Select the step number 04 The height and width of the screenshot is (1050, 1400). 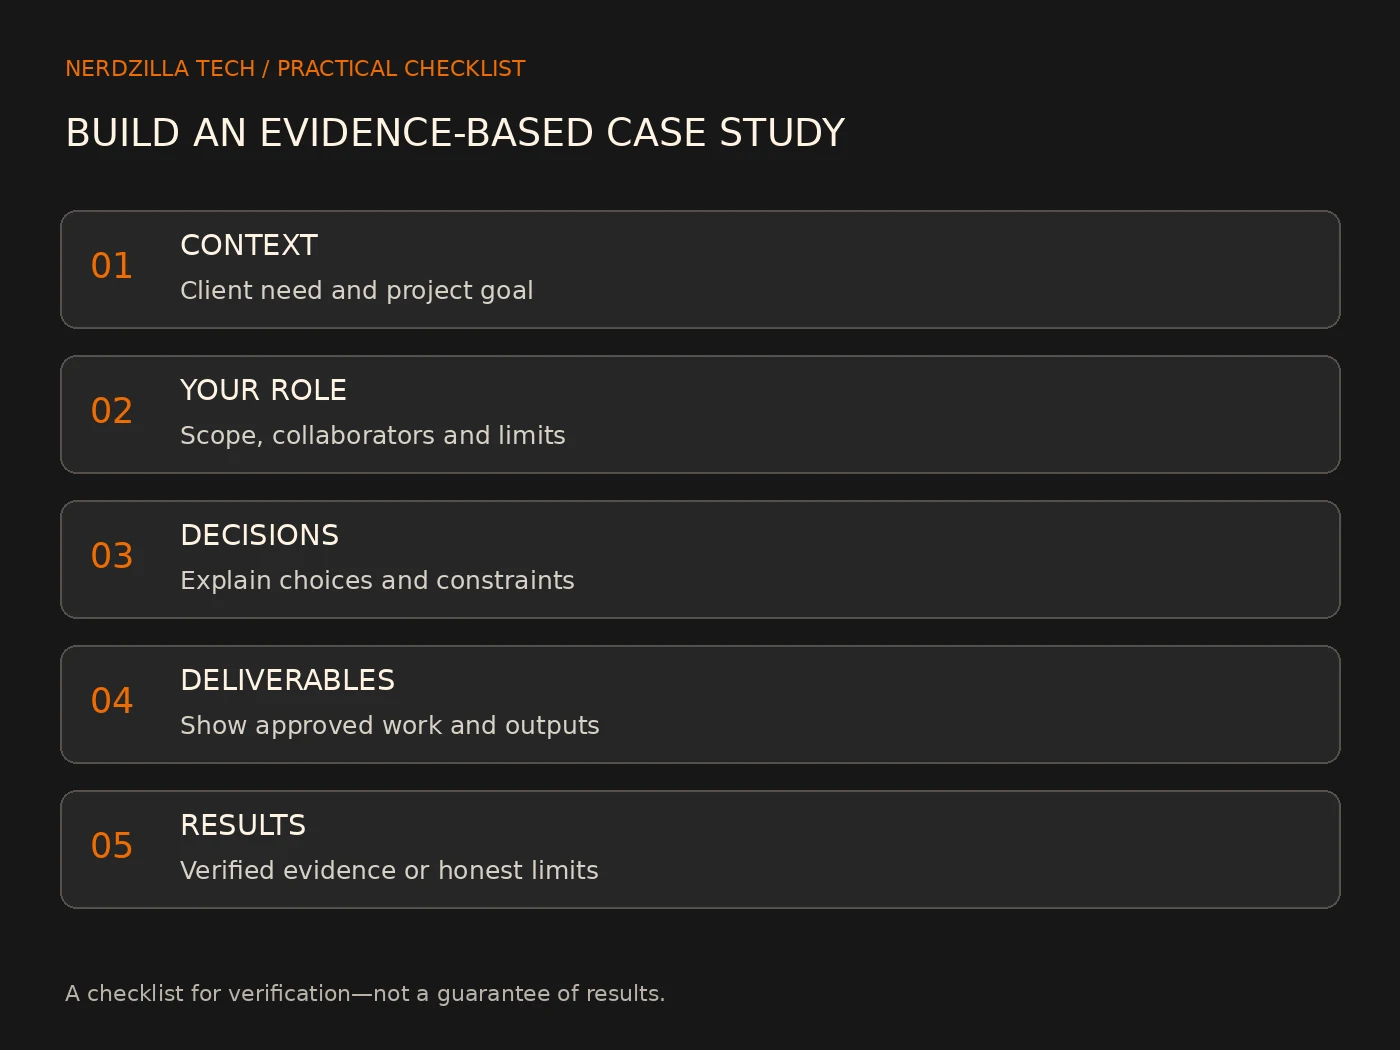[x=112, y=701]
